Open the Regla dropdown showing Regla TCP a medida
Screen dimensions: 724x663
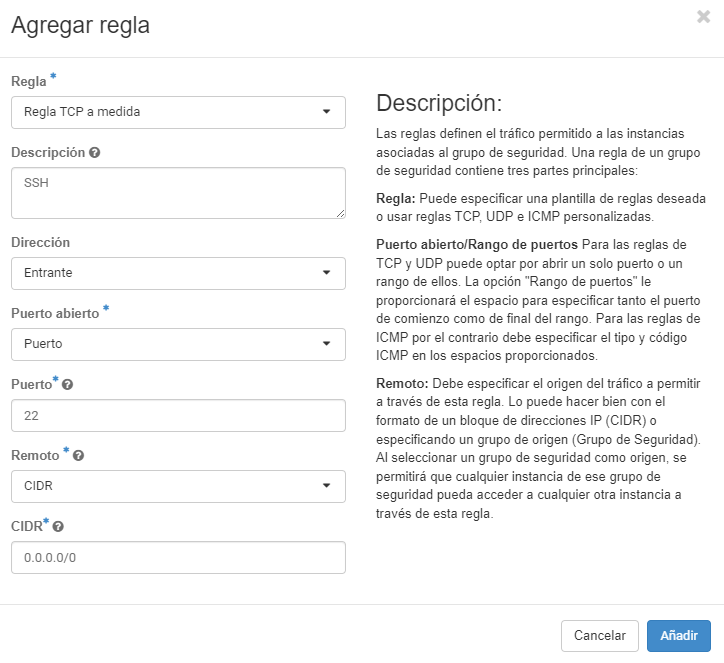click(178, 112)
